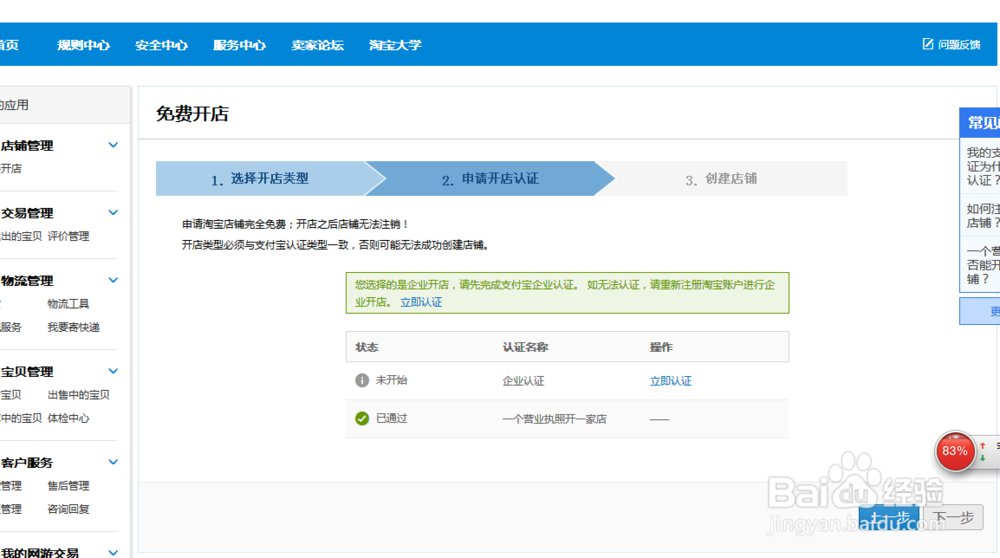Click the 下一步 button
The height and width of the screenshot is (558, 1000).
click(953, 518)
